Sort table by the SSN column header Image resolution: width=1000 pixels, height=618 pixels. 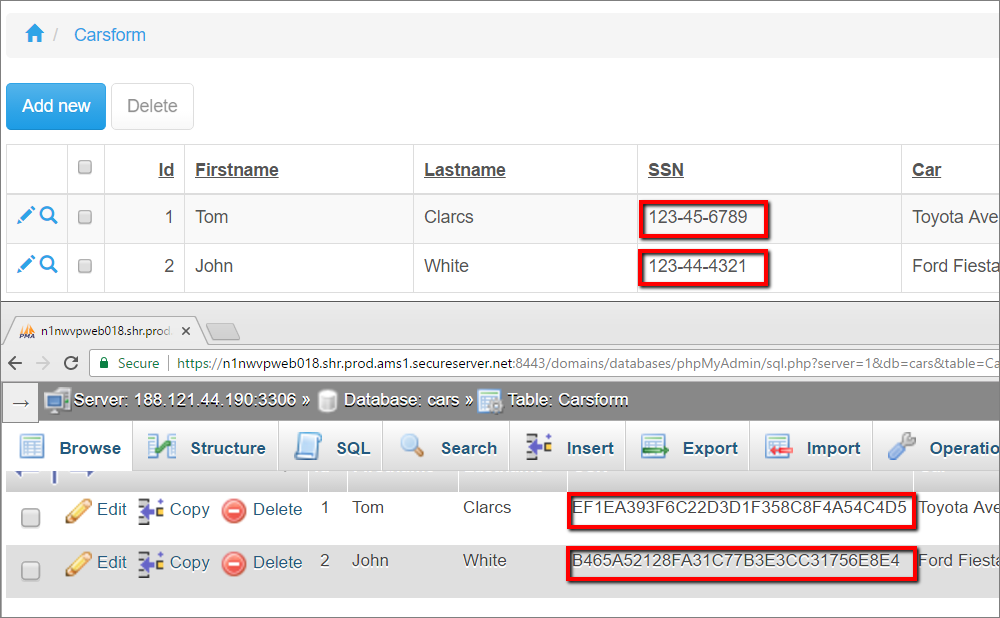(x=666, y=170)
